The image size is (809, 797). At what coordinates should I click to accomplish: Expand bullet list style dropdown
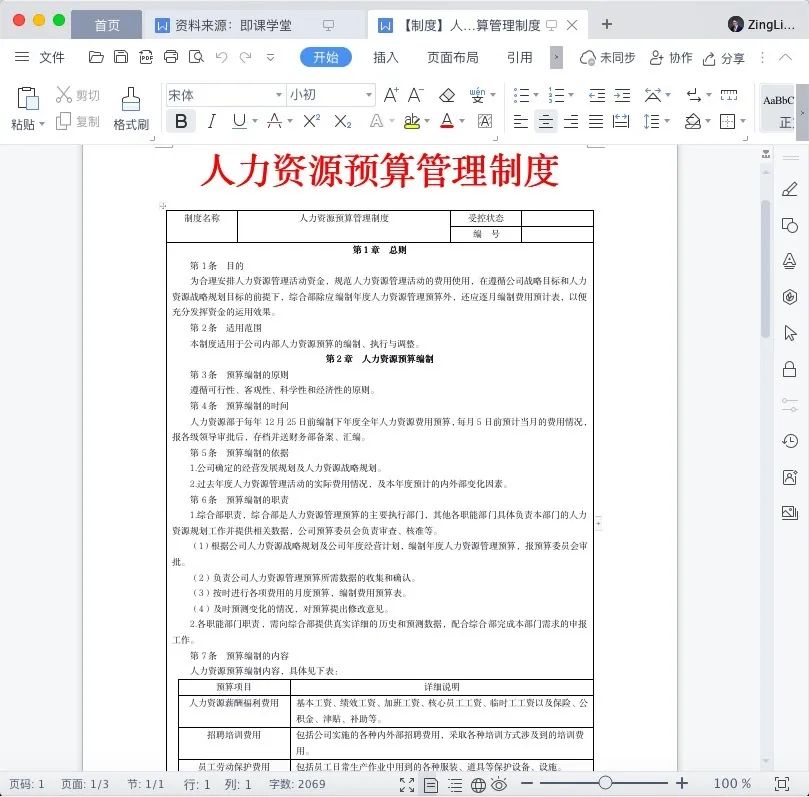tap(536, 95)
